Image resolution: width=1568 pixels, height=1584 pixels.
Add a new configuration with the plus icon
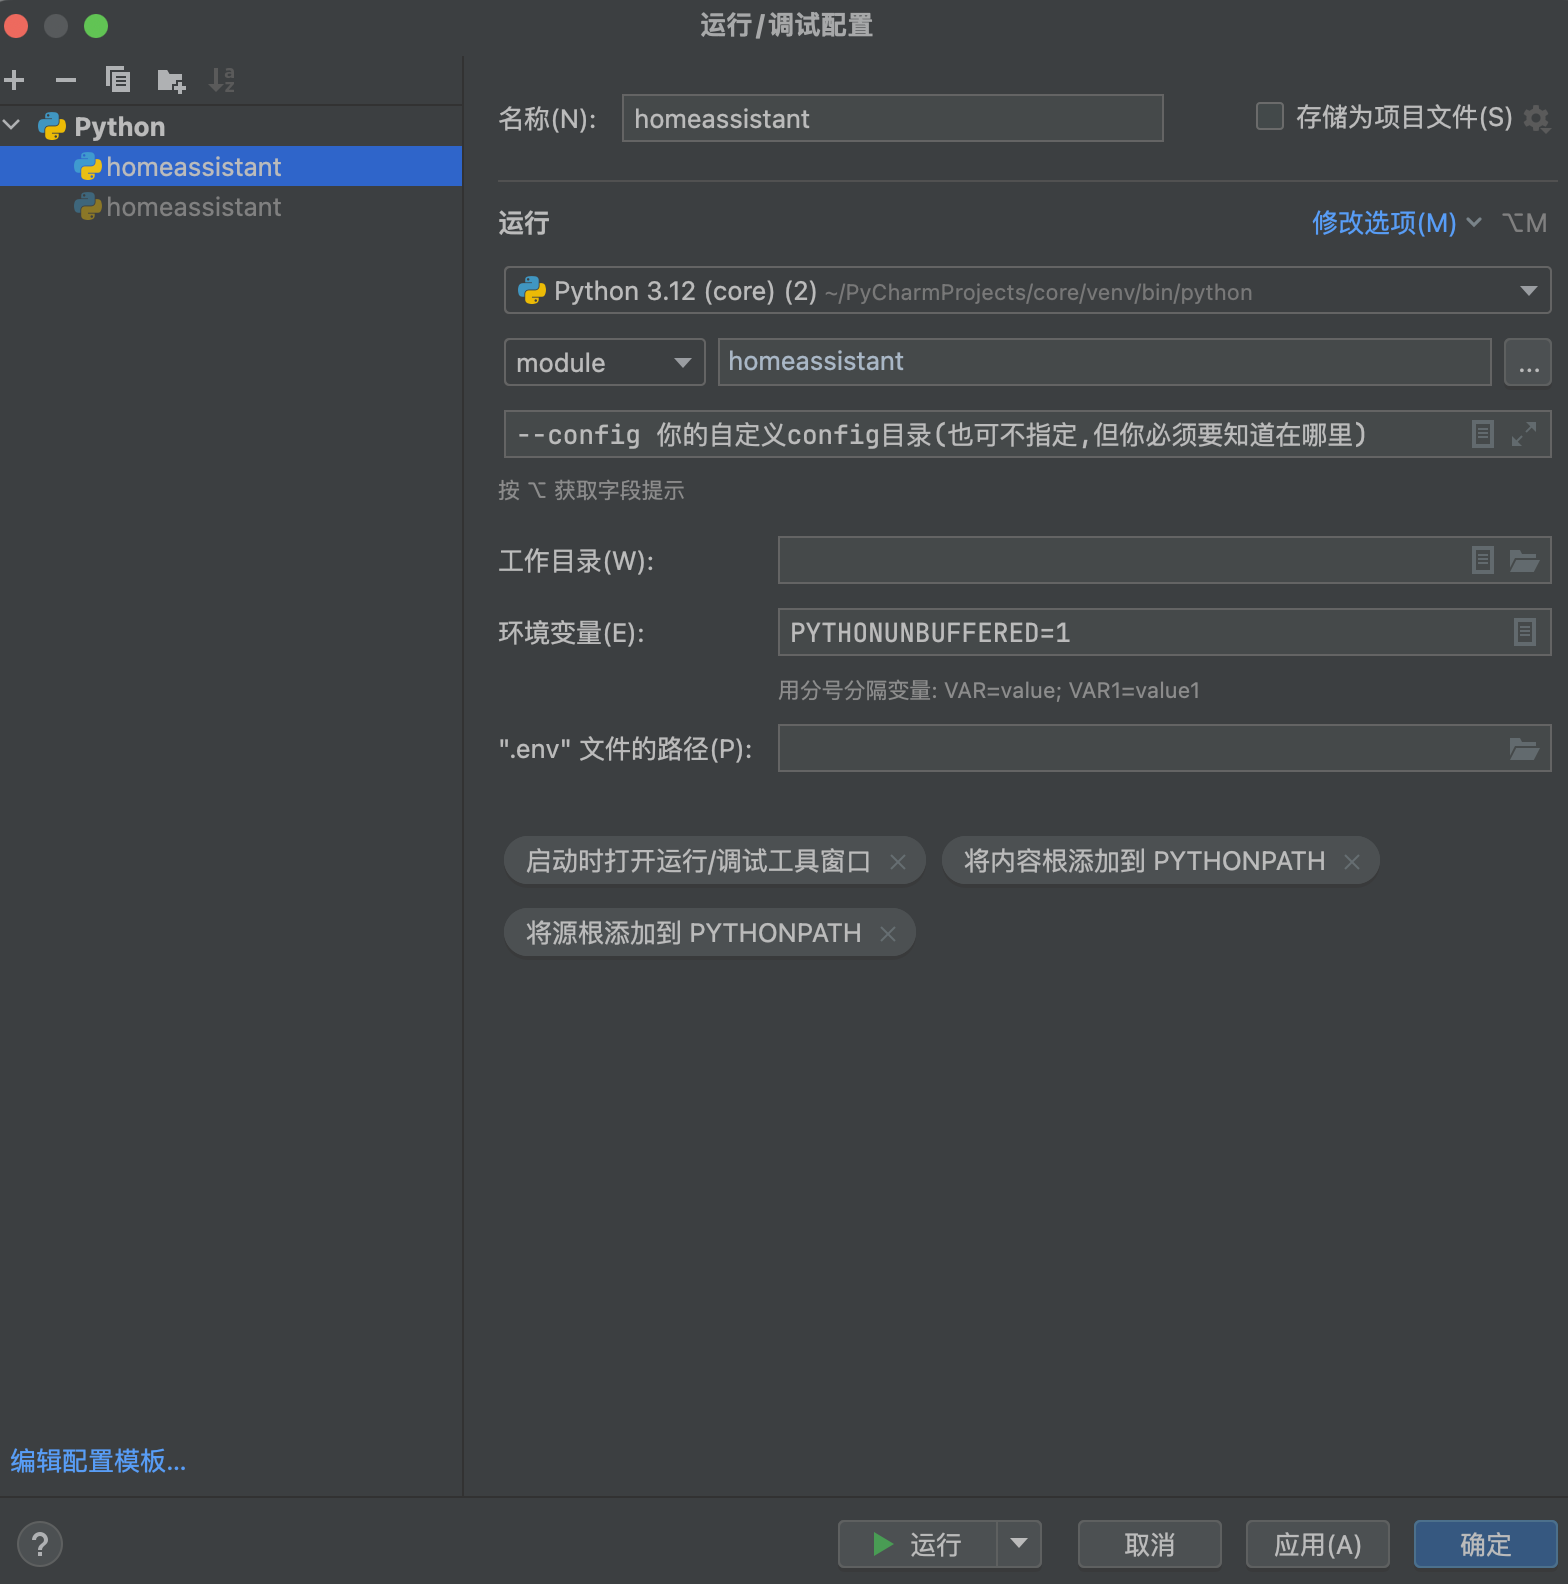(x=14, y=80)
